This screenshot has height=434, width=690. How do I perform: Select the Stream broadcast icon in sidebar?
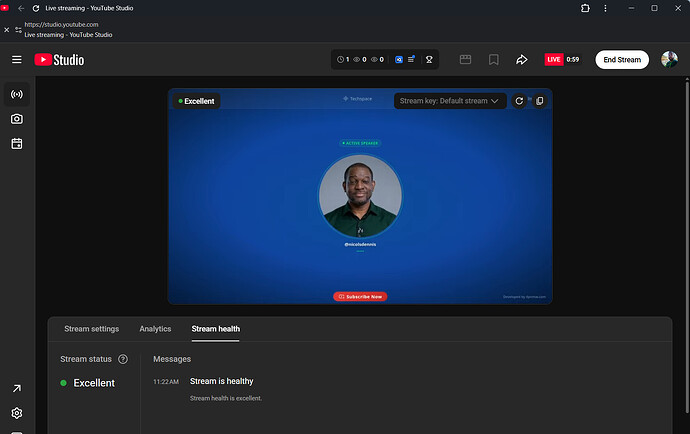17,94
